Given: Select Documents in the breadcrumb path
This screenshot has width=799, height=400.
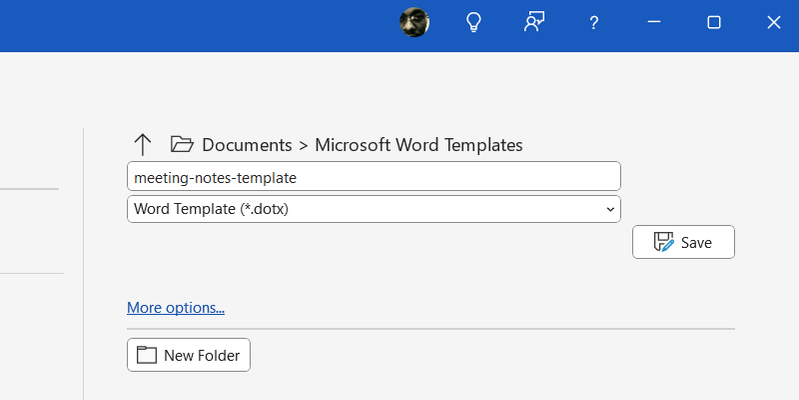Looking at the screenshot, I should [x=247, y=144].
